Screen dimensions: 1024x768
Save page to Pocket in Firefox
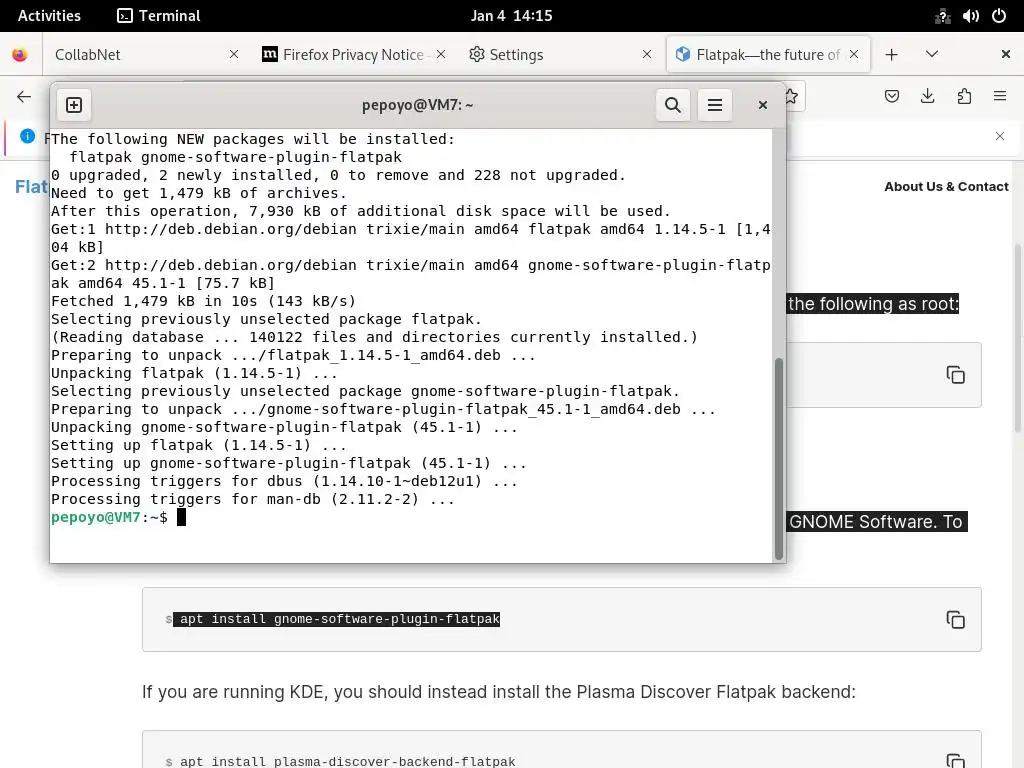pyautogui.click(x=891, y=97)
